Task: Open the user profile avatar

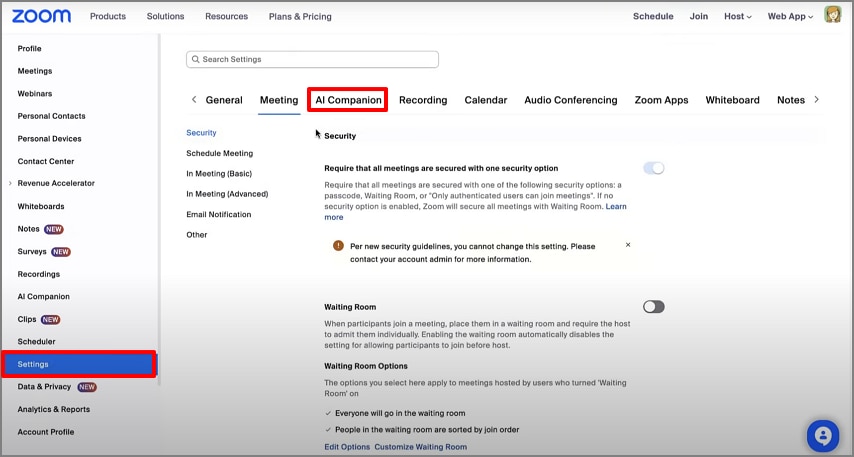Action: tap(832, 15)
